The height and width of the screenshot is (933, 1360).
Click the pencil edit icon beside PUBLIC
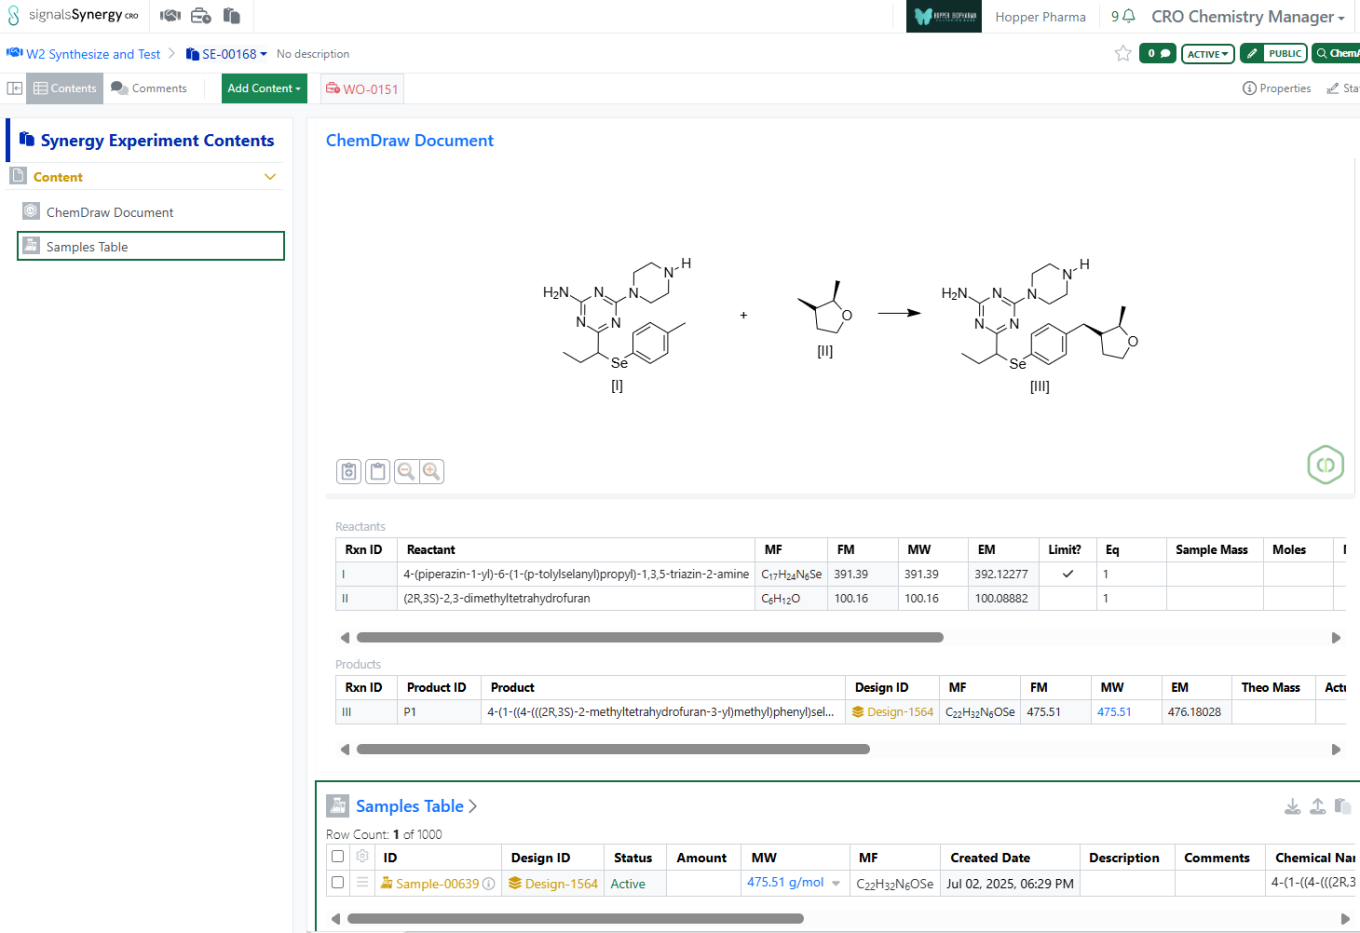click(1252, 53)
